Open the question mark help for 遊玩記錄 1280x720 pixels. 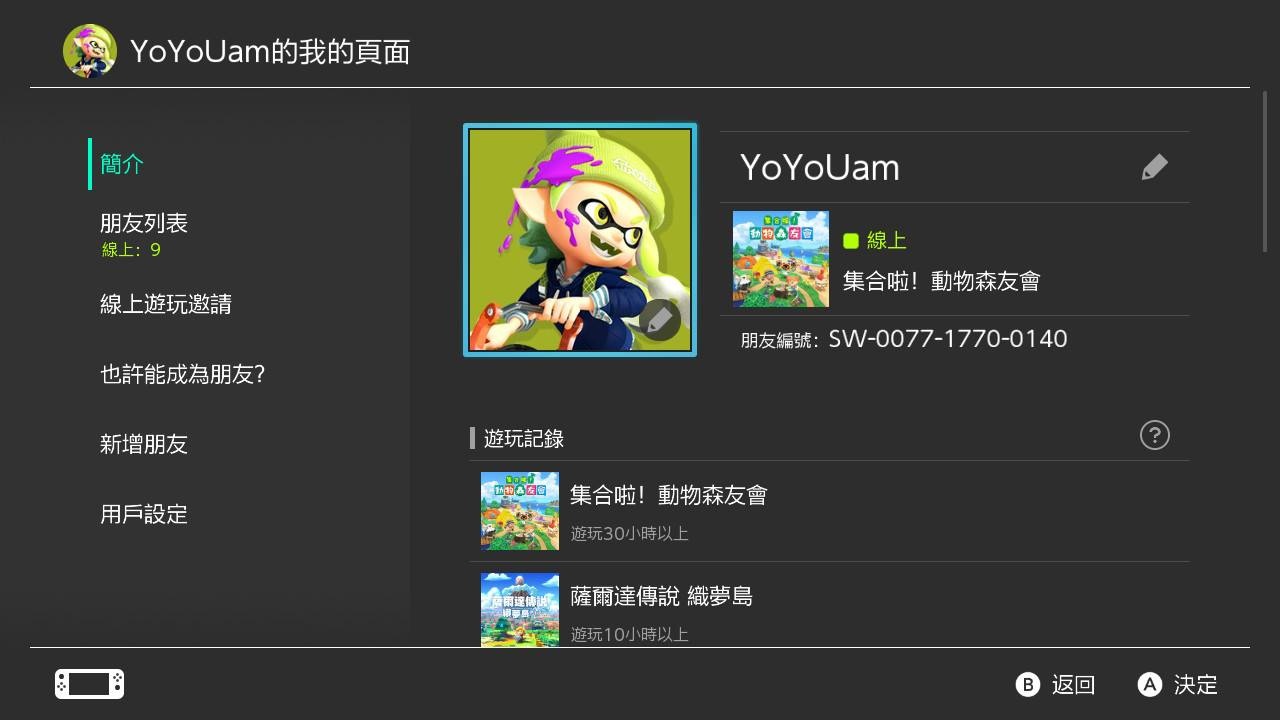coord(1154,435)
